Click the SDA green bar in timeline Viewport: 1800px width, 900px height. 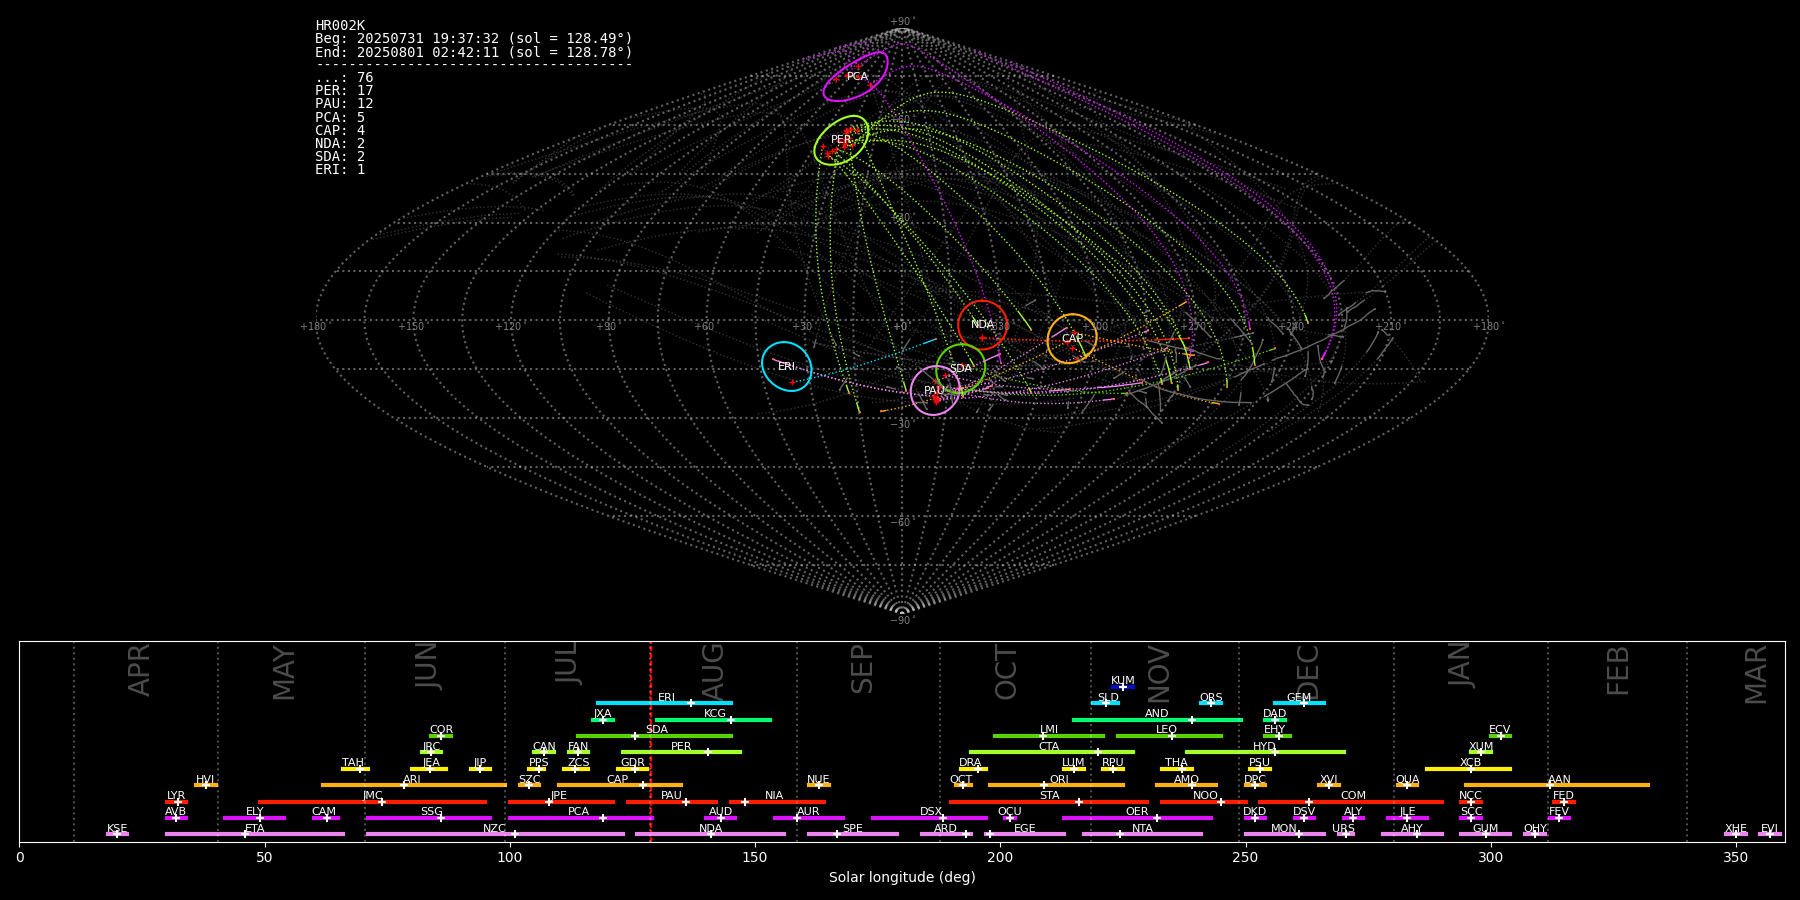click(654, 736)
